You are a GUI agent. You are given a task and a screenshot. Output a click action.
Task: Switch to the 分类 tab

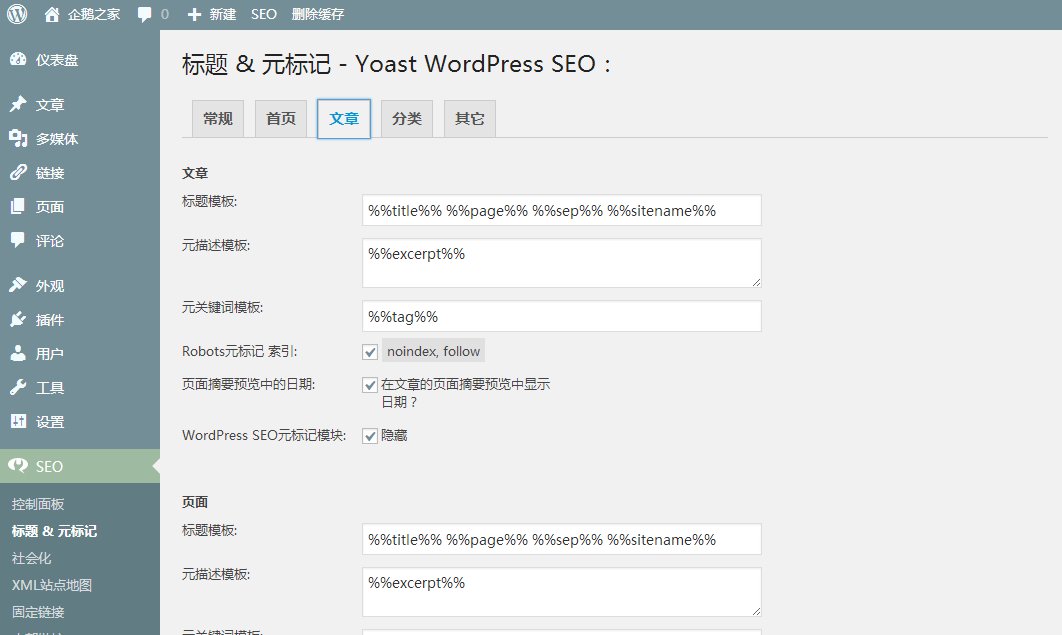[x=407, y=118]
